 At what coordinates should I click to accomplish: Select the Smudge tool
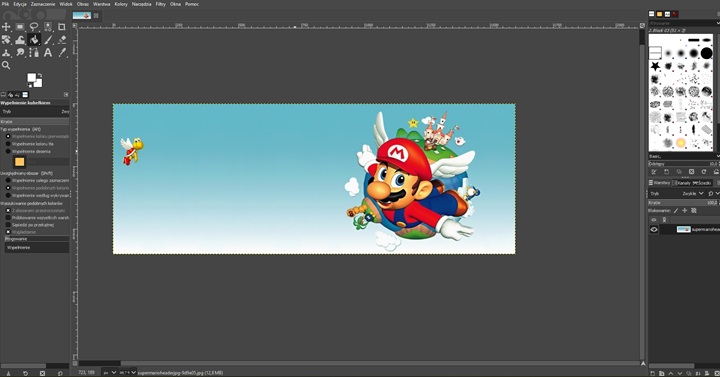coord(20,53)
